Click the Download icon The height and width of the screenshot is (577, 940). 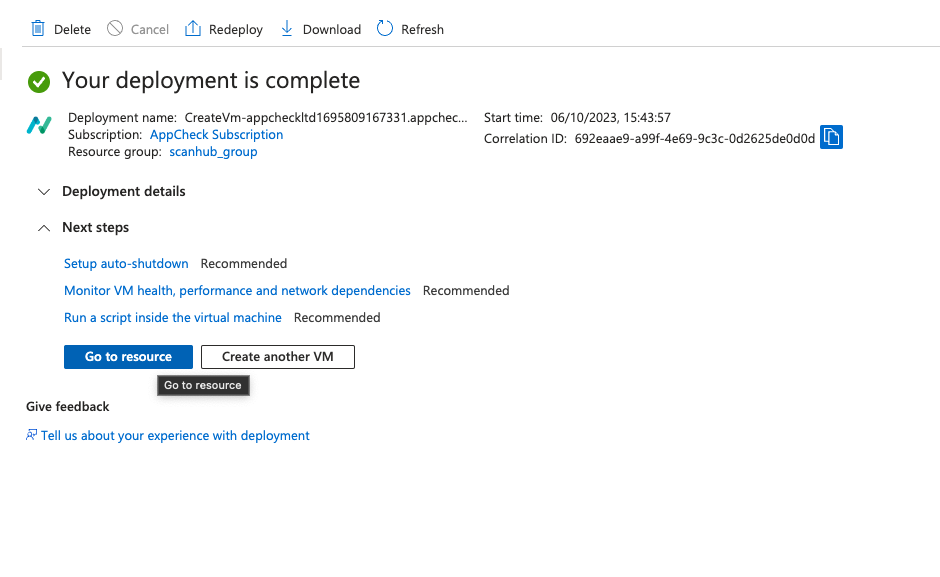pyautogui.click(x=285, y=29)
